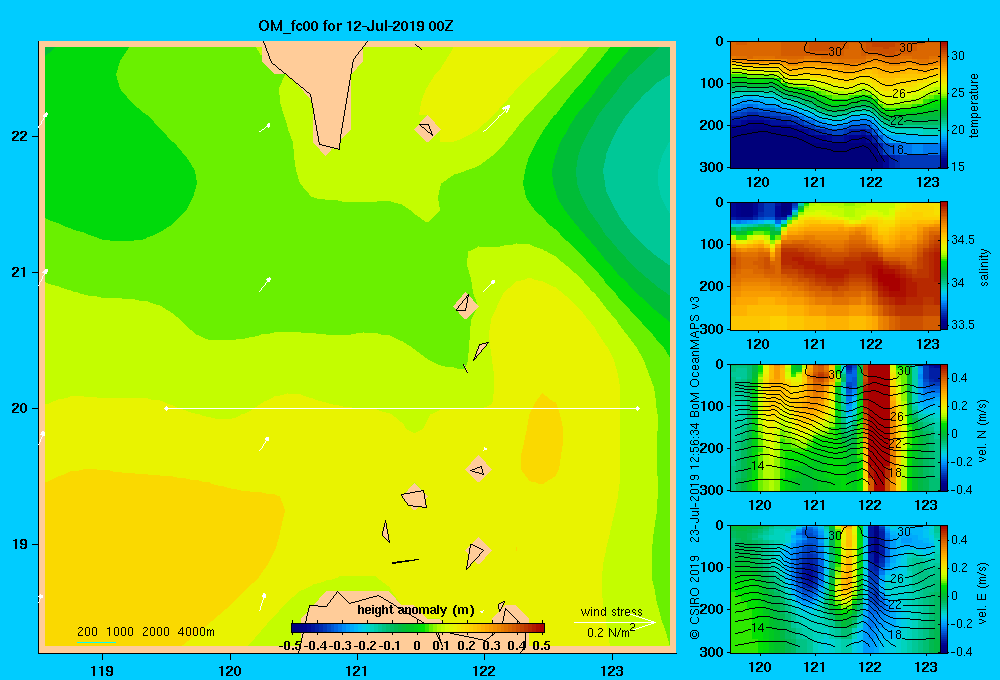Click the '200' depth contour legend label
The width and height of the screenshot is (1000, 680).
(87, 632)
